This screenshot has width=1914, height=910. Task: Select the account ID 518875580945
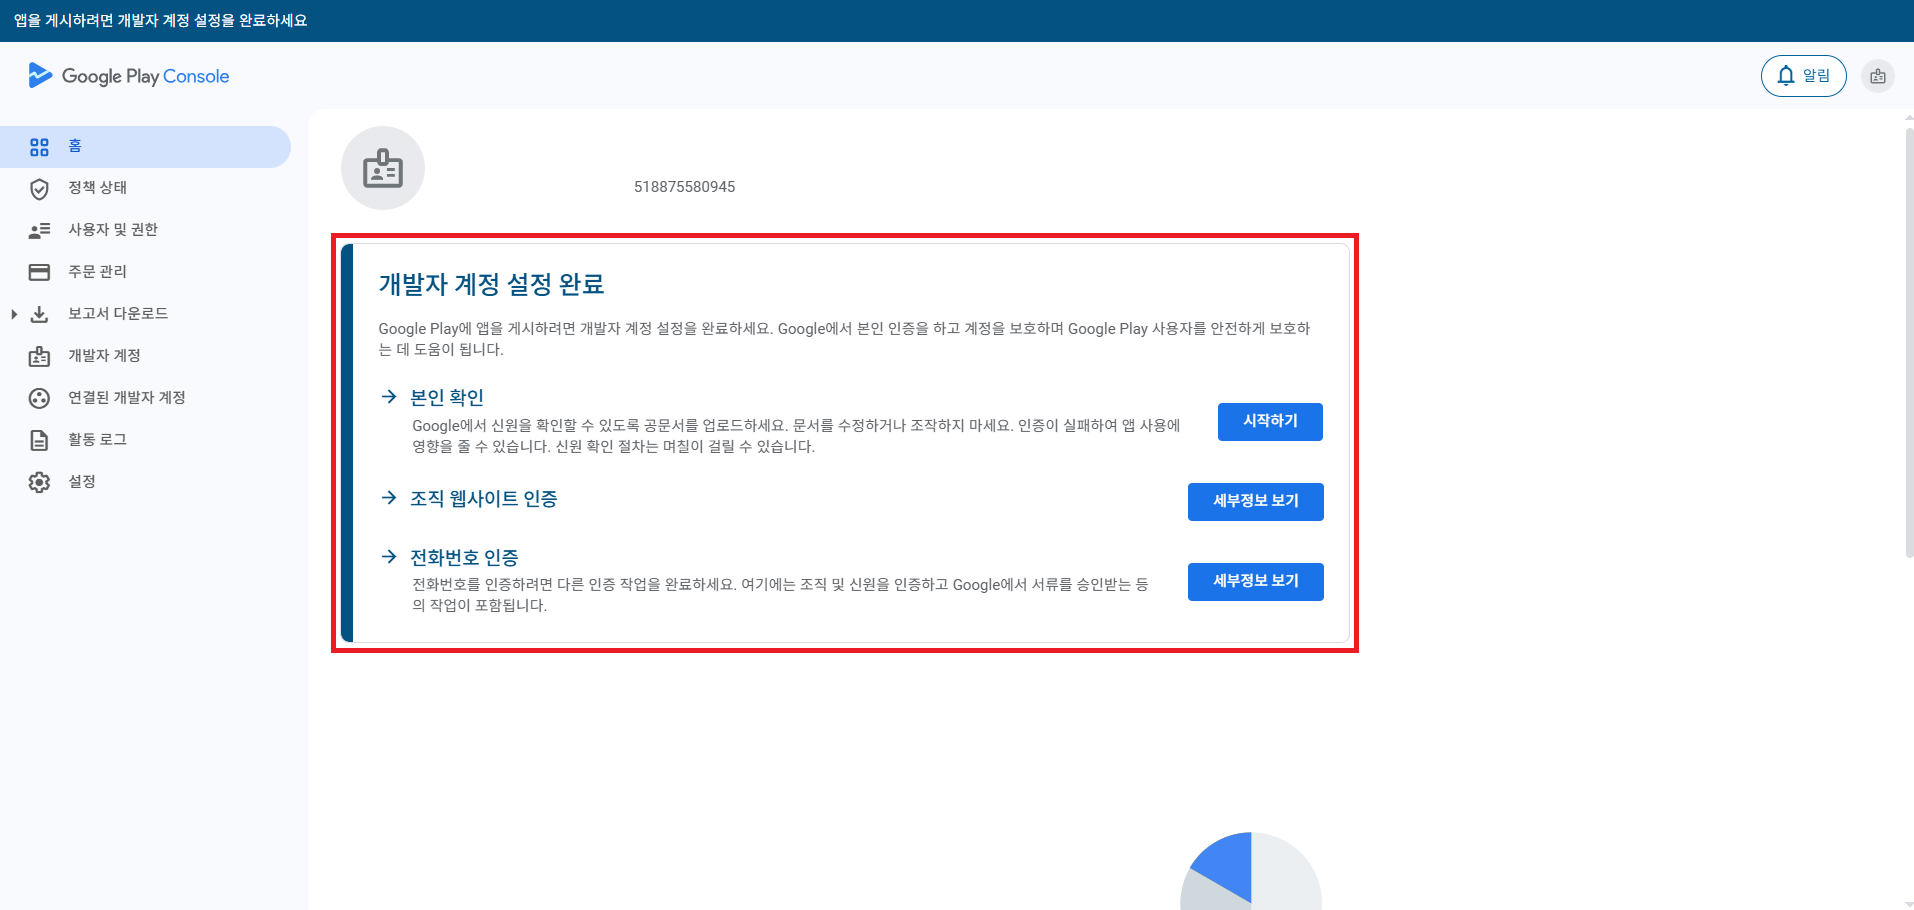[685, 187]
